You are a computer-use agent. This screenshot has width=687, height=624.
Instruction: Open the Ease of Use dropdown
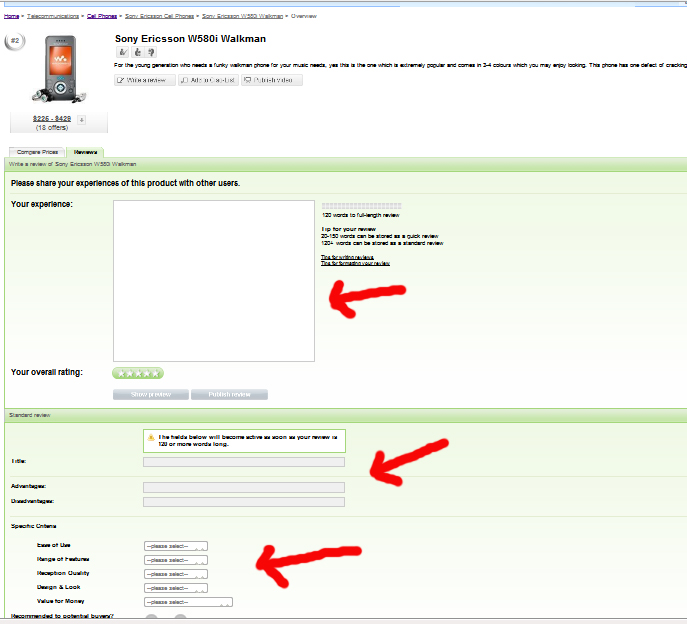176,546
